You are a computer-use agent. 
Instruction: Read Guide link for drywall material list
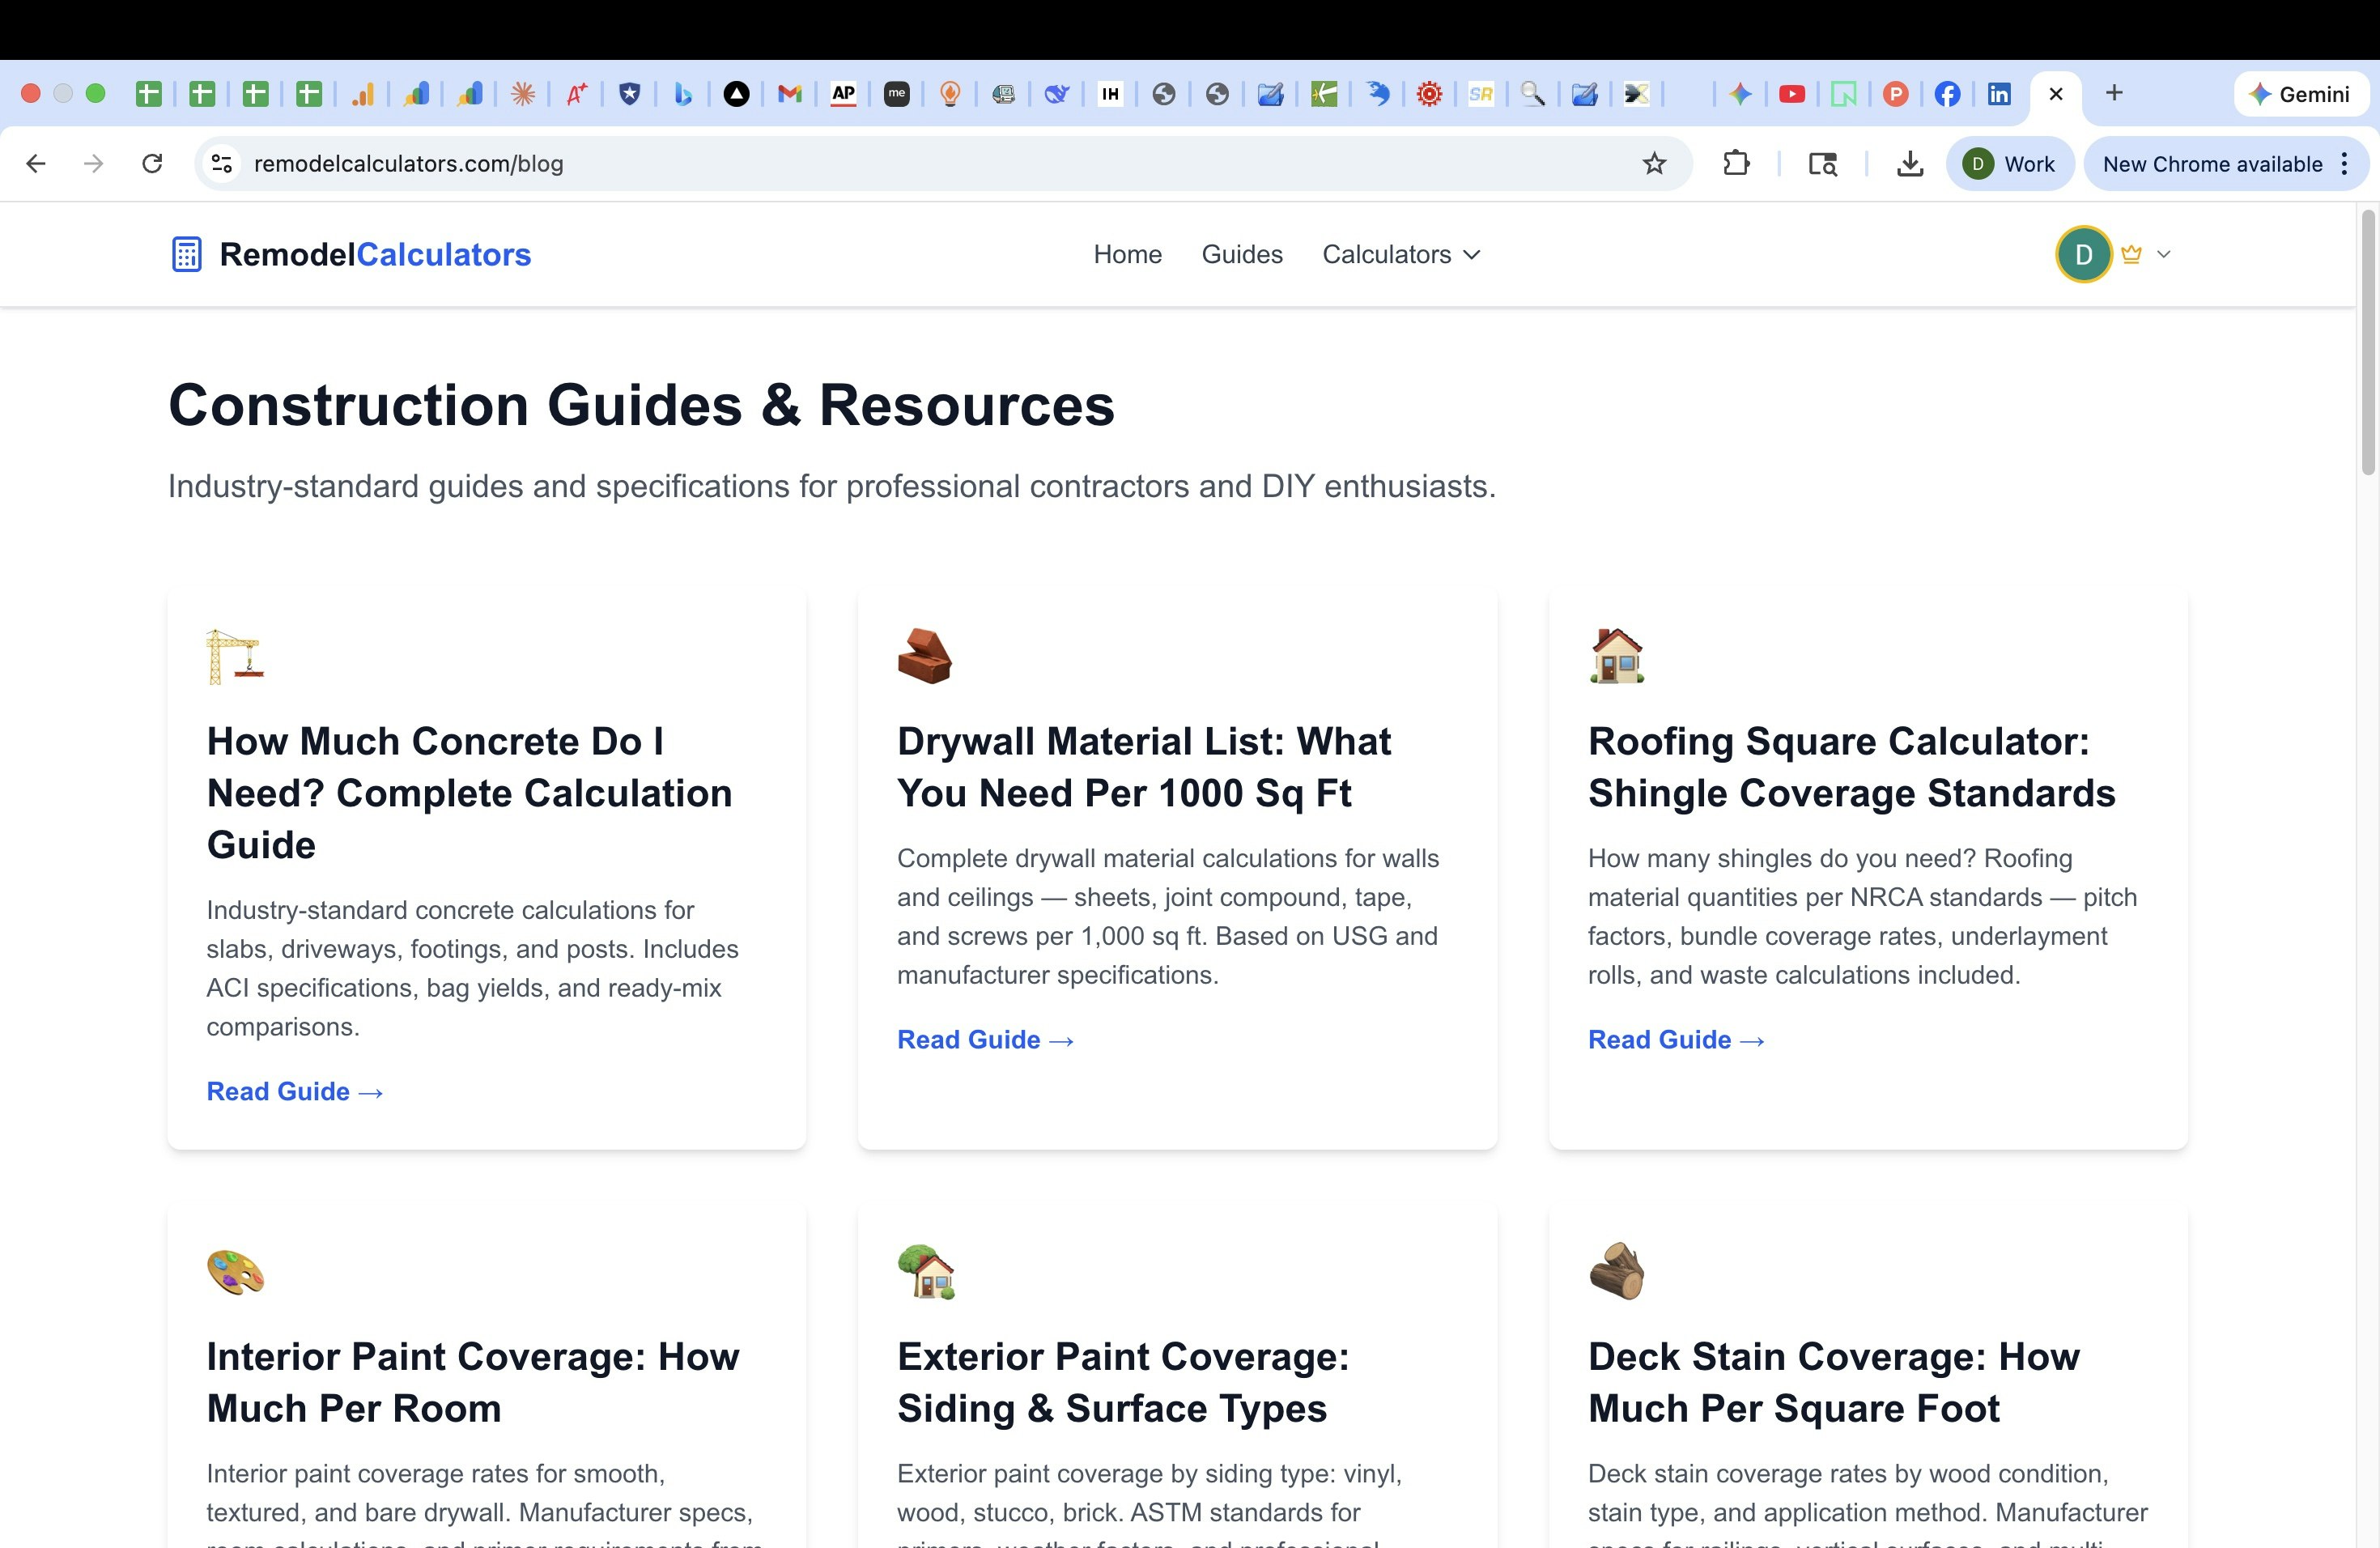(x=984, y=1040)
